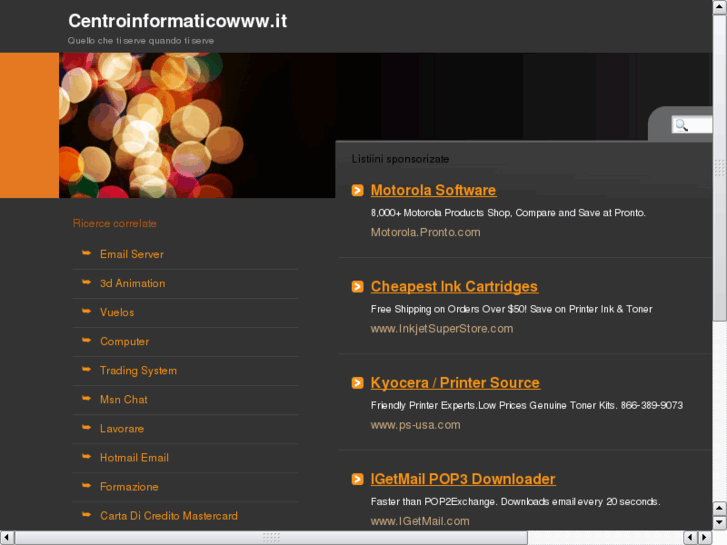
Task: Visit the www.IGetMail.com URL link
Action: [x=420, y=521]
